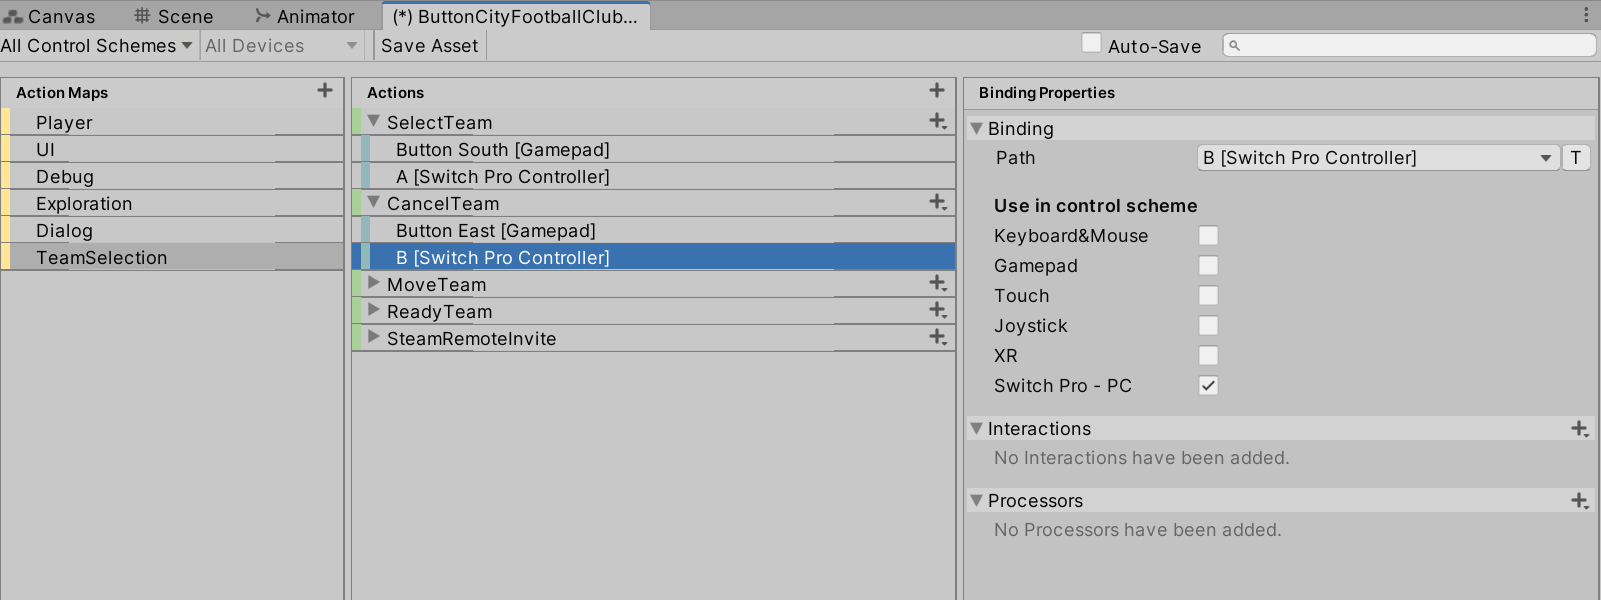Add binding to CancelTeam action
The width and height of the screenshot is (1601, 600).
937,203
